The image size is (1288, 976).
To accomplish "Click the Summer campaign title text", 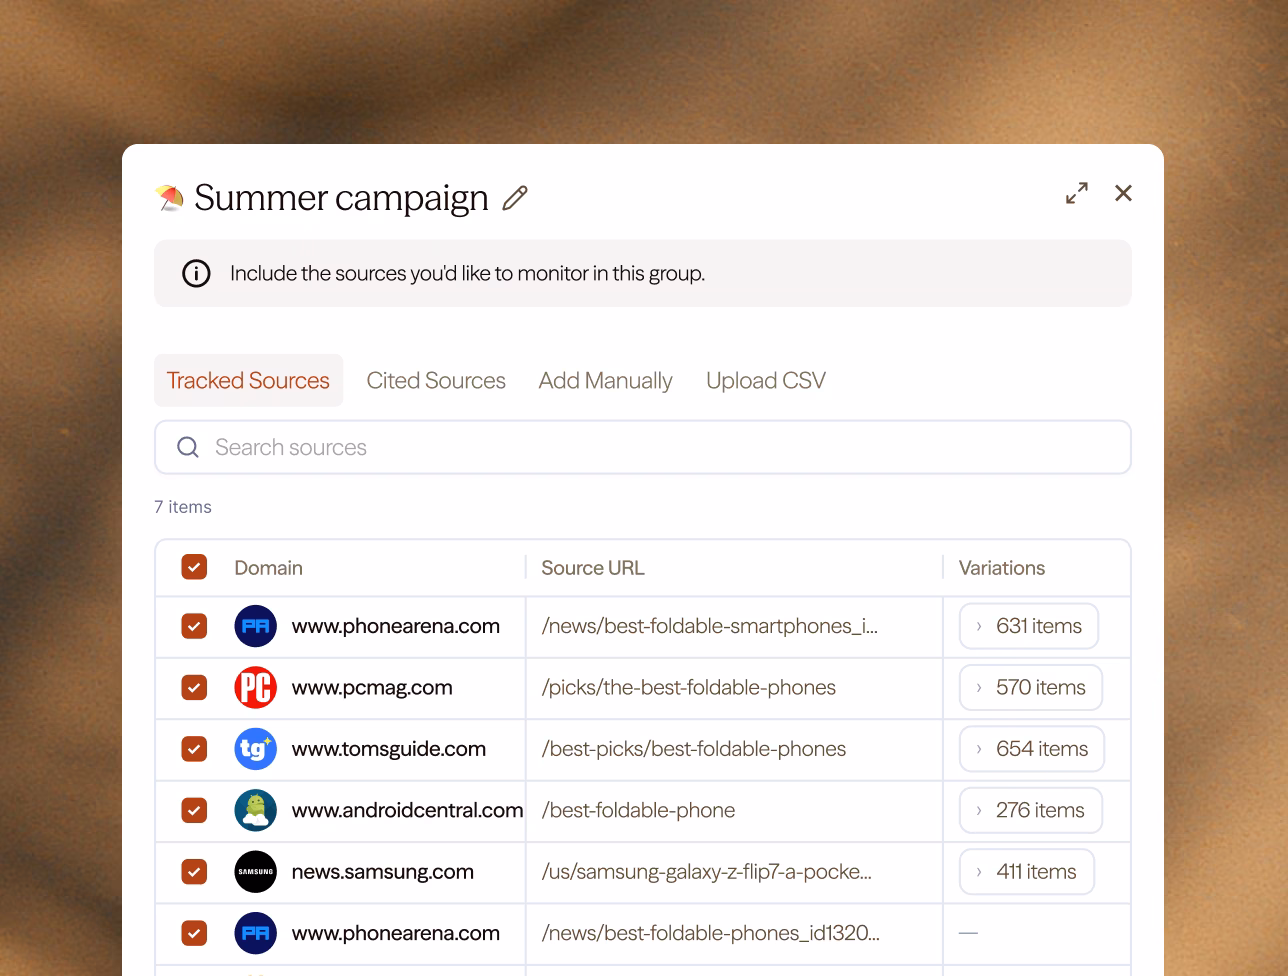I will [341, 198].
